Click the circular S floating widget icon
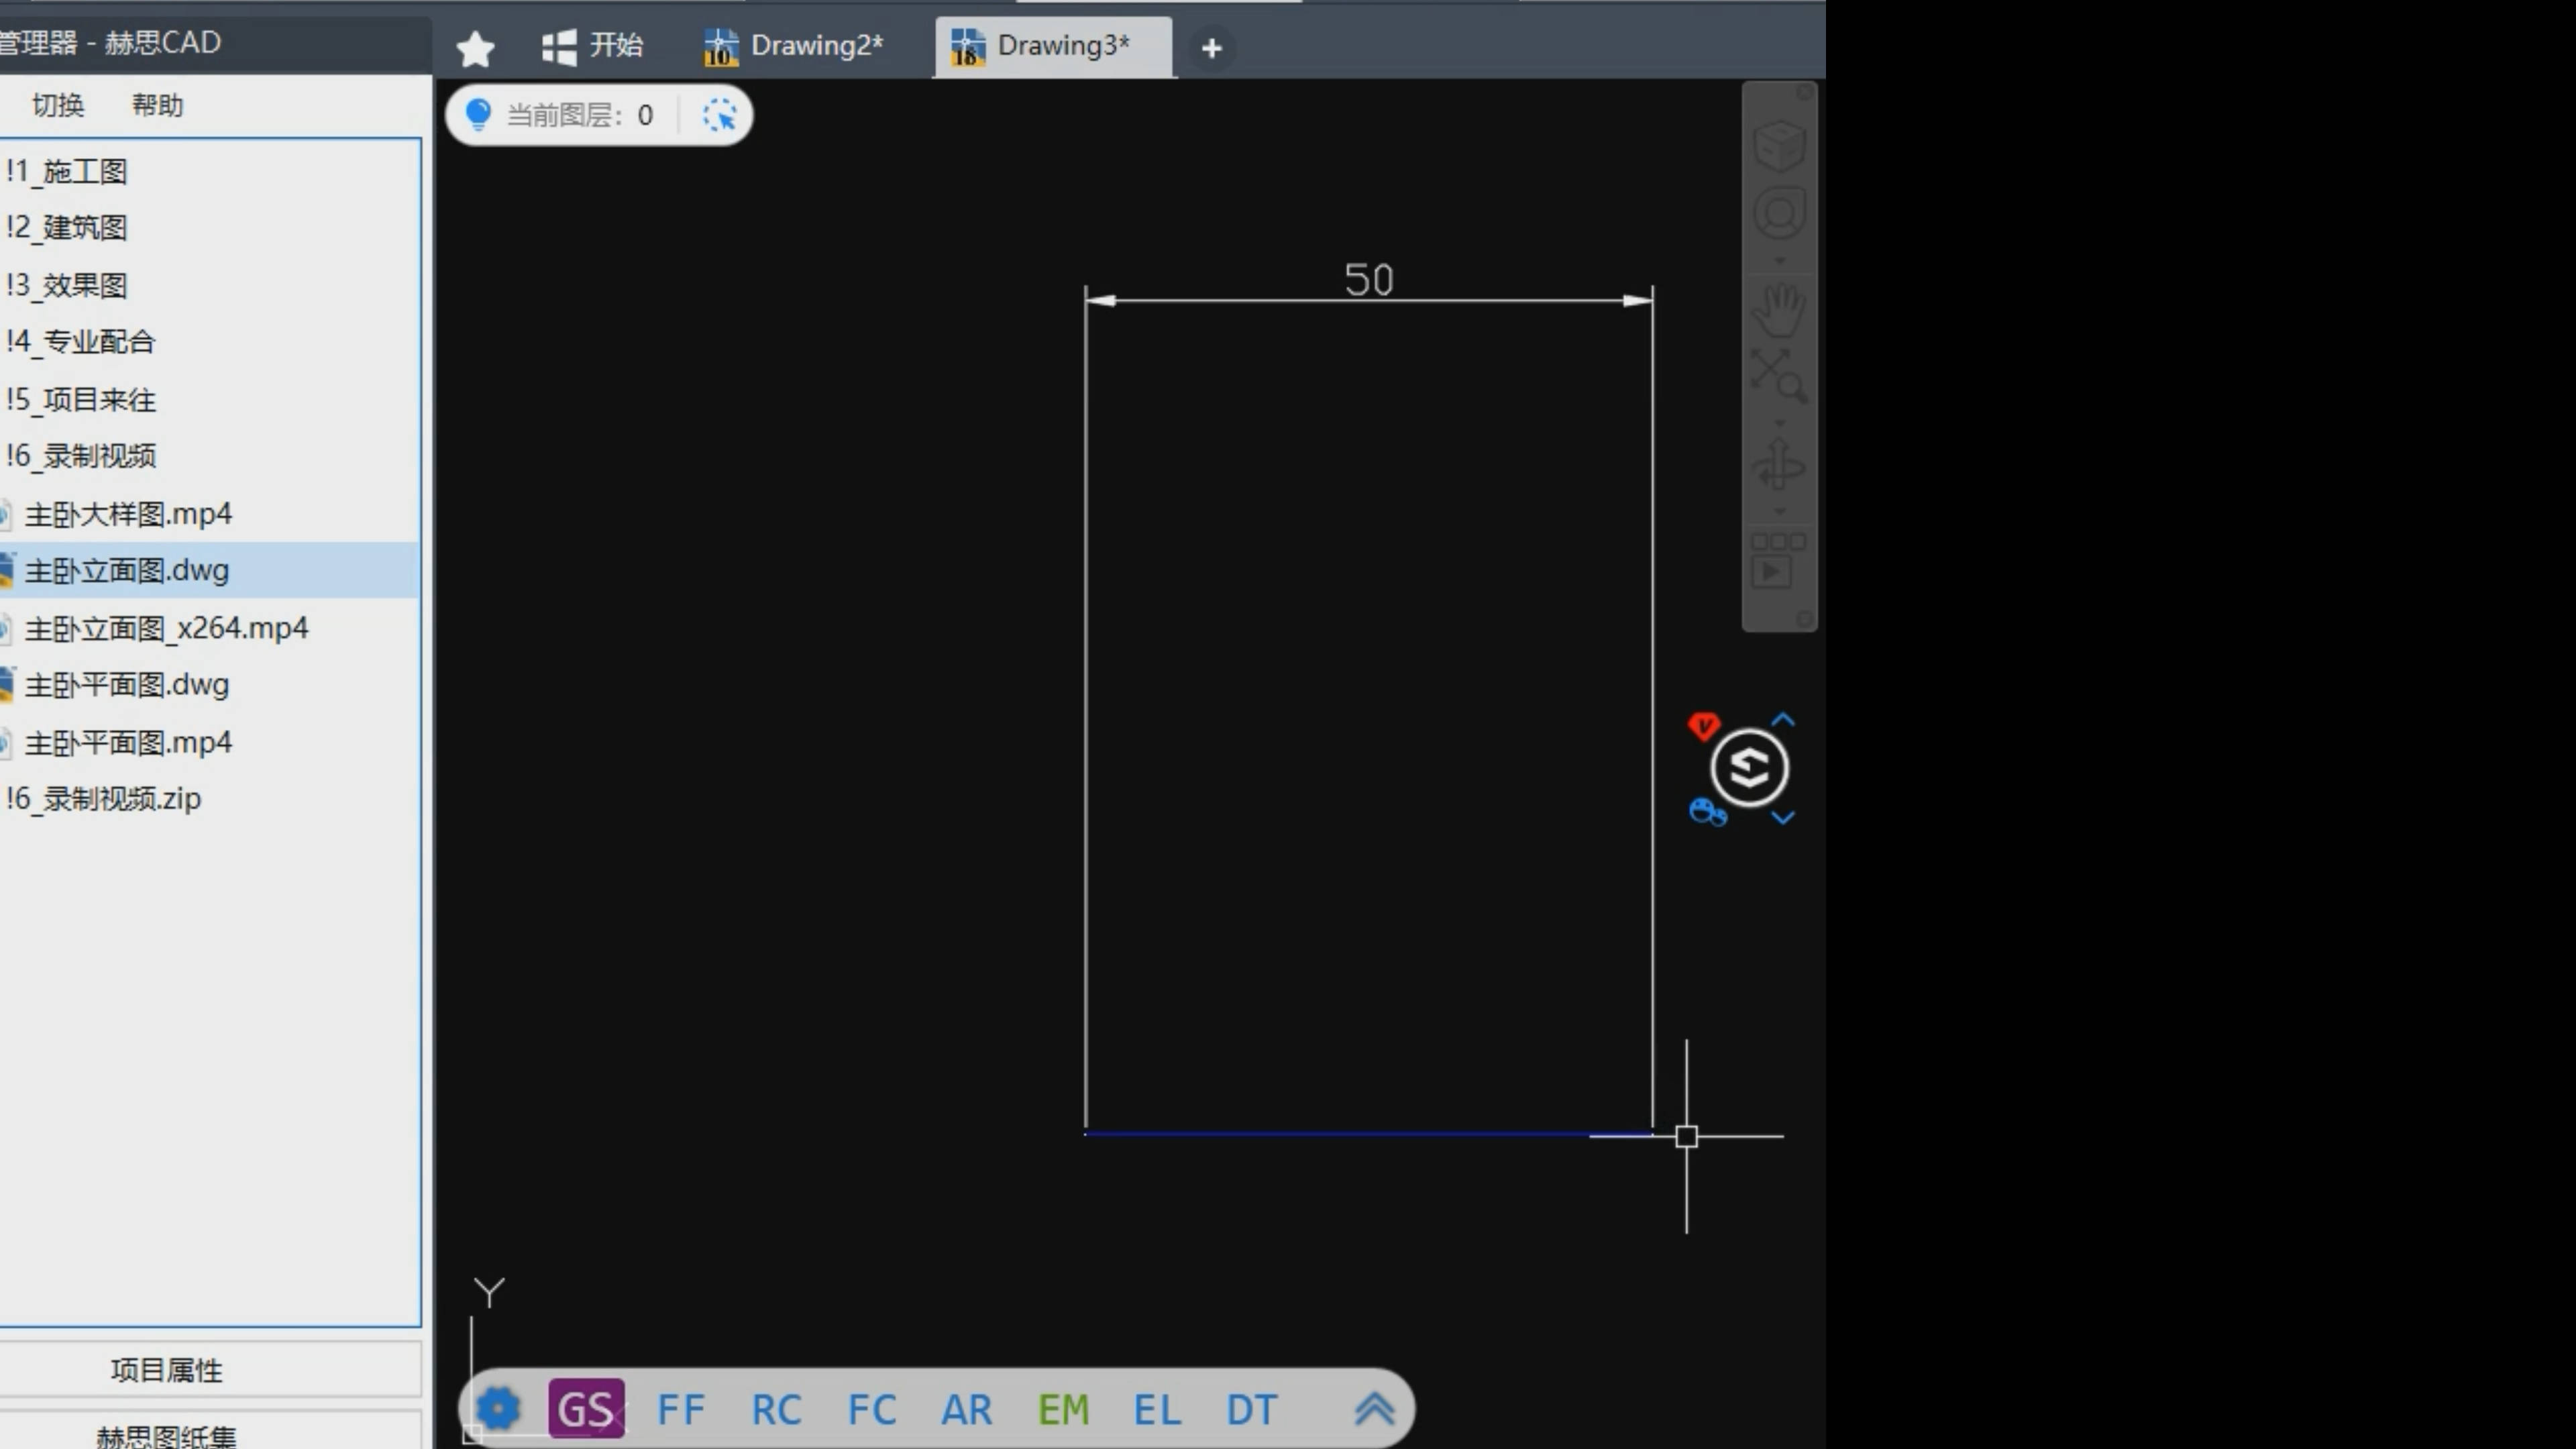The image size is (2576, 1449). point(1749,768)
